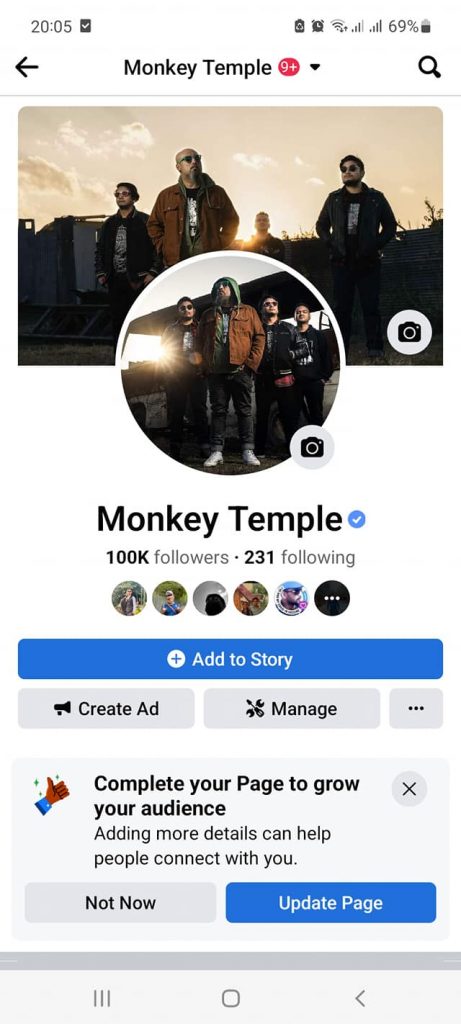Viewport: 461px width, 1024px height.
Task: Open the 9+ notifications badge
Action: coord(289,67)
